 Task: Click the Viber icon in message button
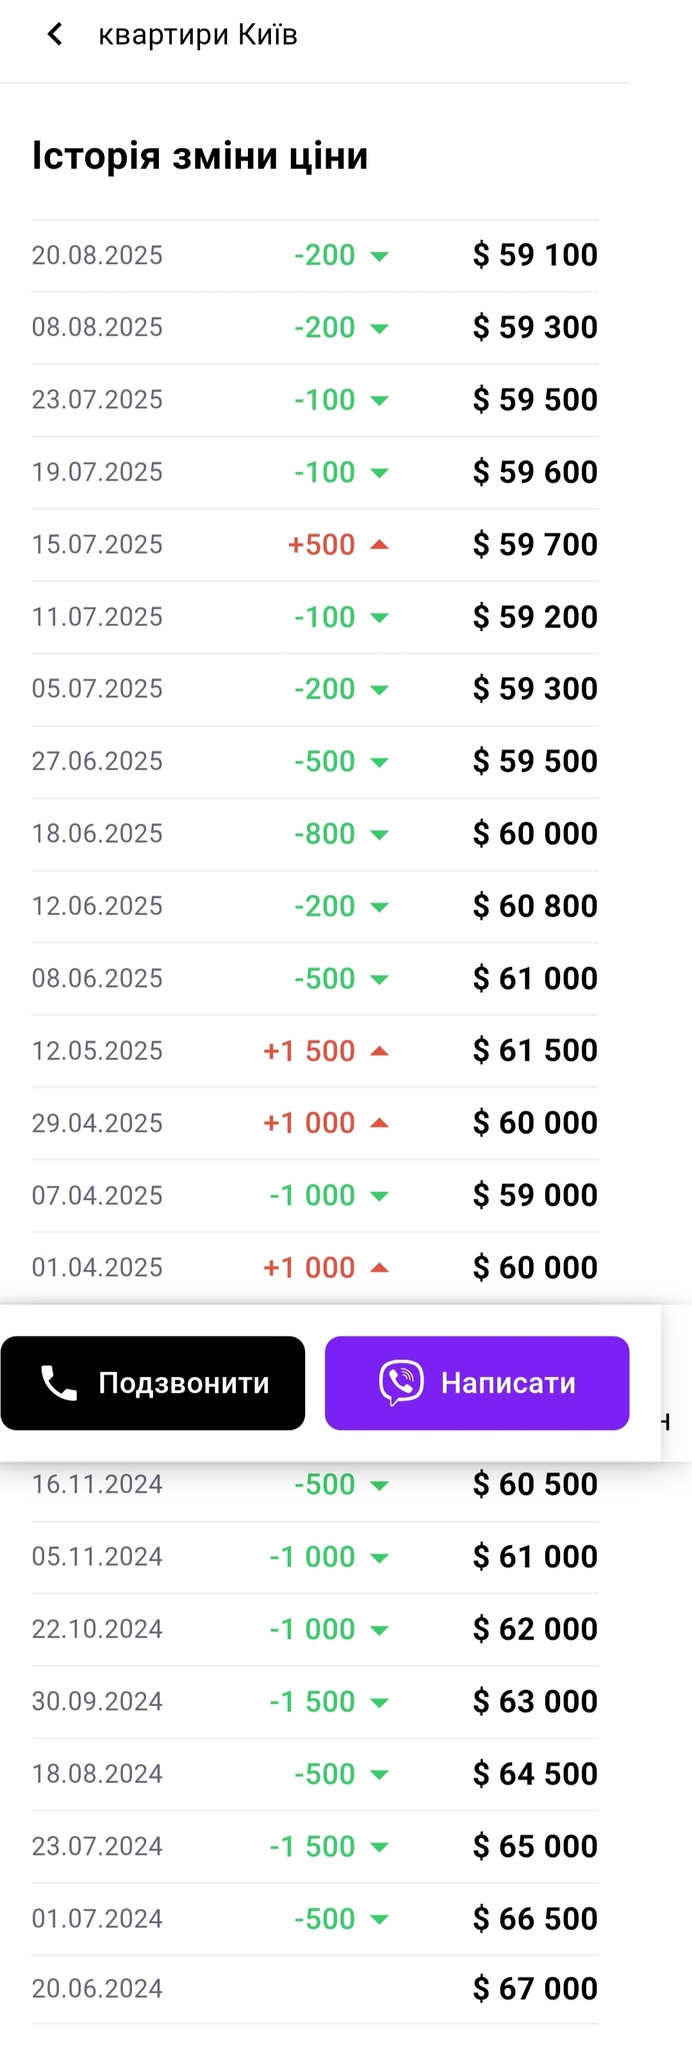401,1383
